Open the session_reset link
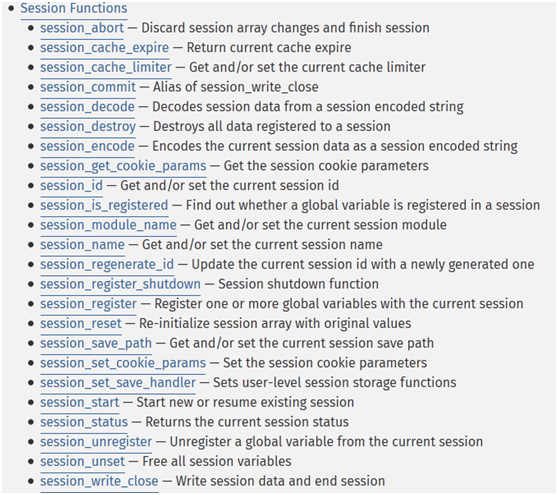 pyautogui.click(x=81, y=323)
